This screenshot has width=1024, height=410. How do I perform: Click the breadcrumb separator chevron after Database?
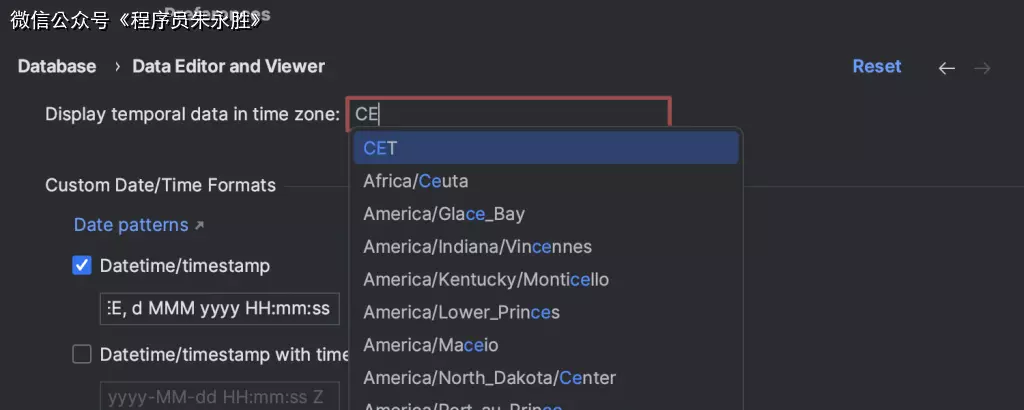click(116, 67)
